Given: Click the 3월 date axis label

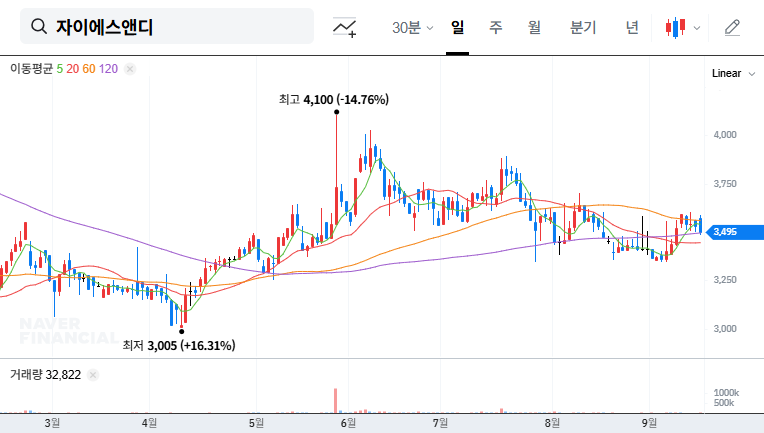Looking at the screenshot, I should click(52, 423).
